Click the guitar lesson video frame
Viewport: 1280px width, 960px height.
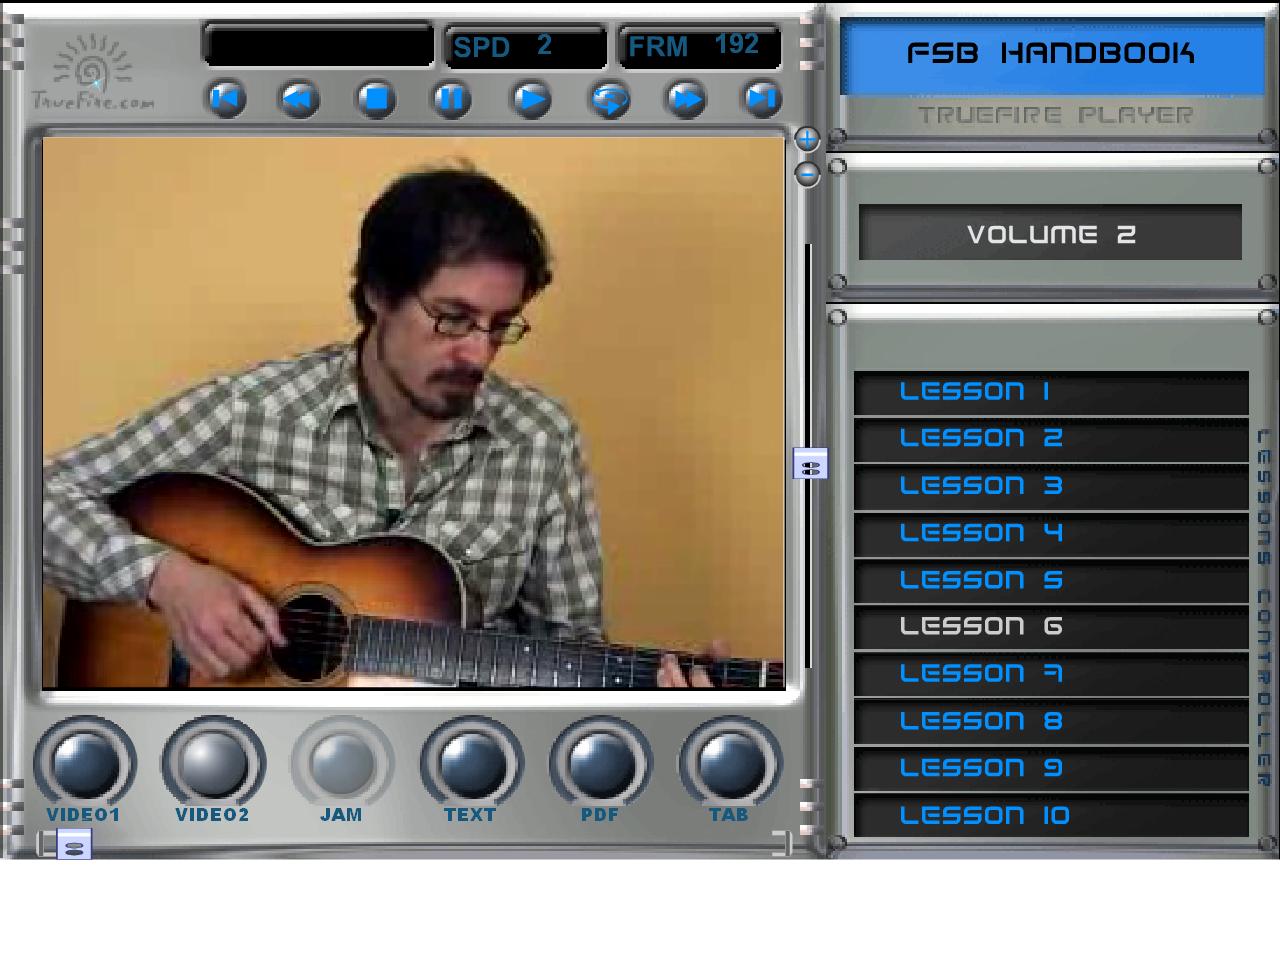(x=413, y=412)
